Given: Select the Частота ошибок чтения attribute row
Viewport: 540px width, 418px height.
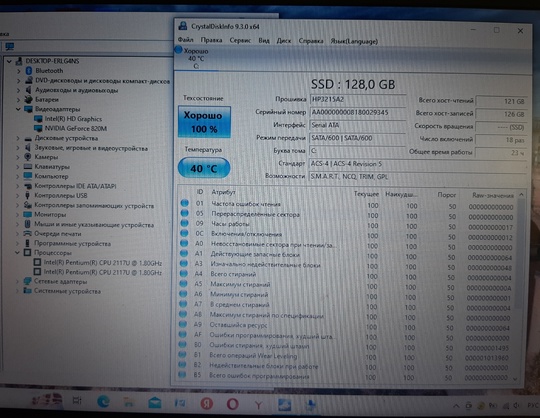Looking at the screenshot, I should (x=347, y=205).
